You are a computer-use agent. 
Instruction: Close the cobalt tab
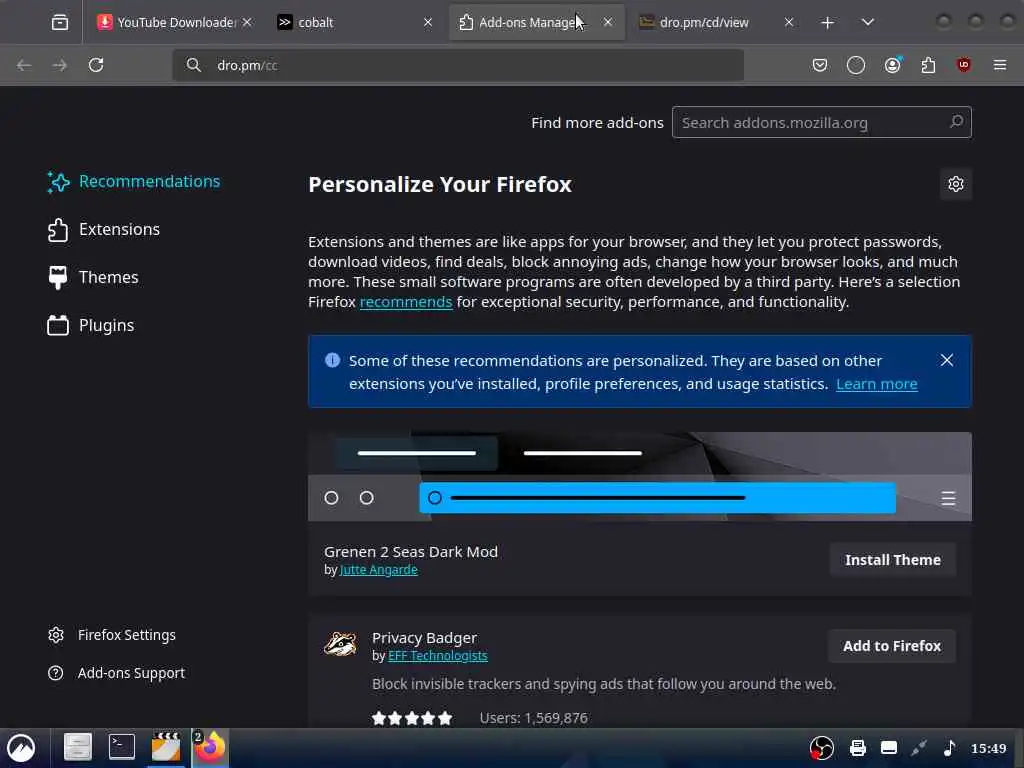(428, 22)
